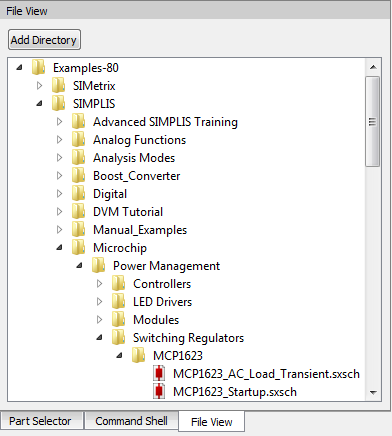Expand the Boost_Converter node
392x436 pixels.
(x=59, y=176)
